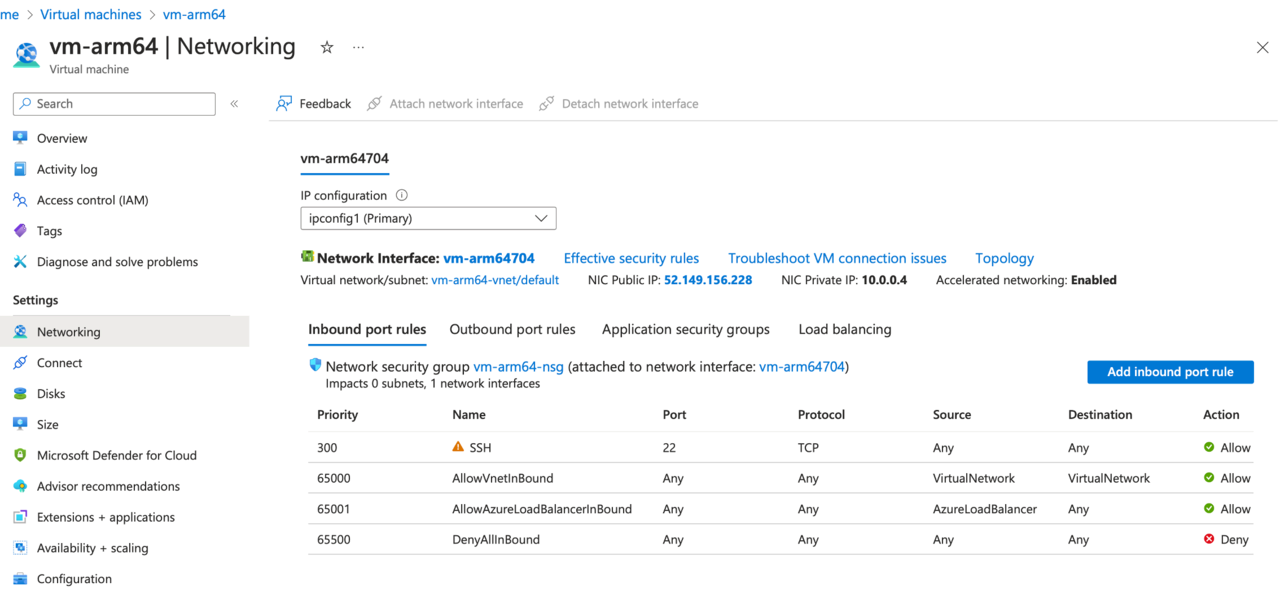
Task: Switch to Outbound port rules tab
Action: 512,329
